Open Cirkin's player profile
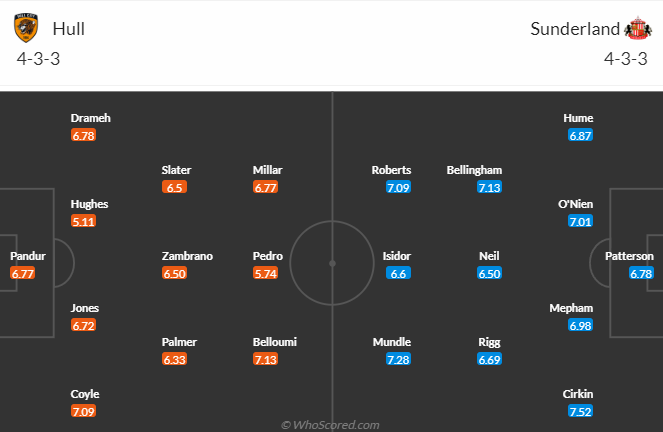This screenshot has width=663, height=432. click(579, 394)
